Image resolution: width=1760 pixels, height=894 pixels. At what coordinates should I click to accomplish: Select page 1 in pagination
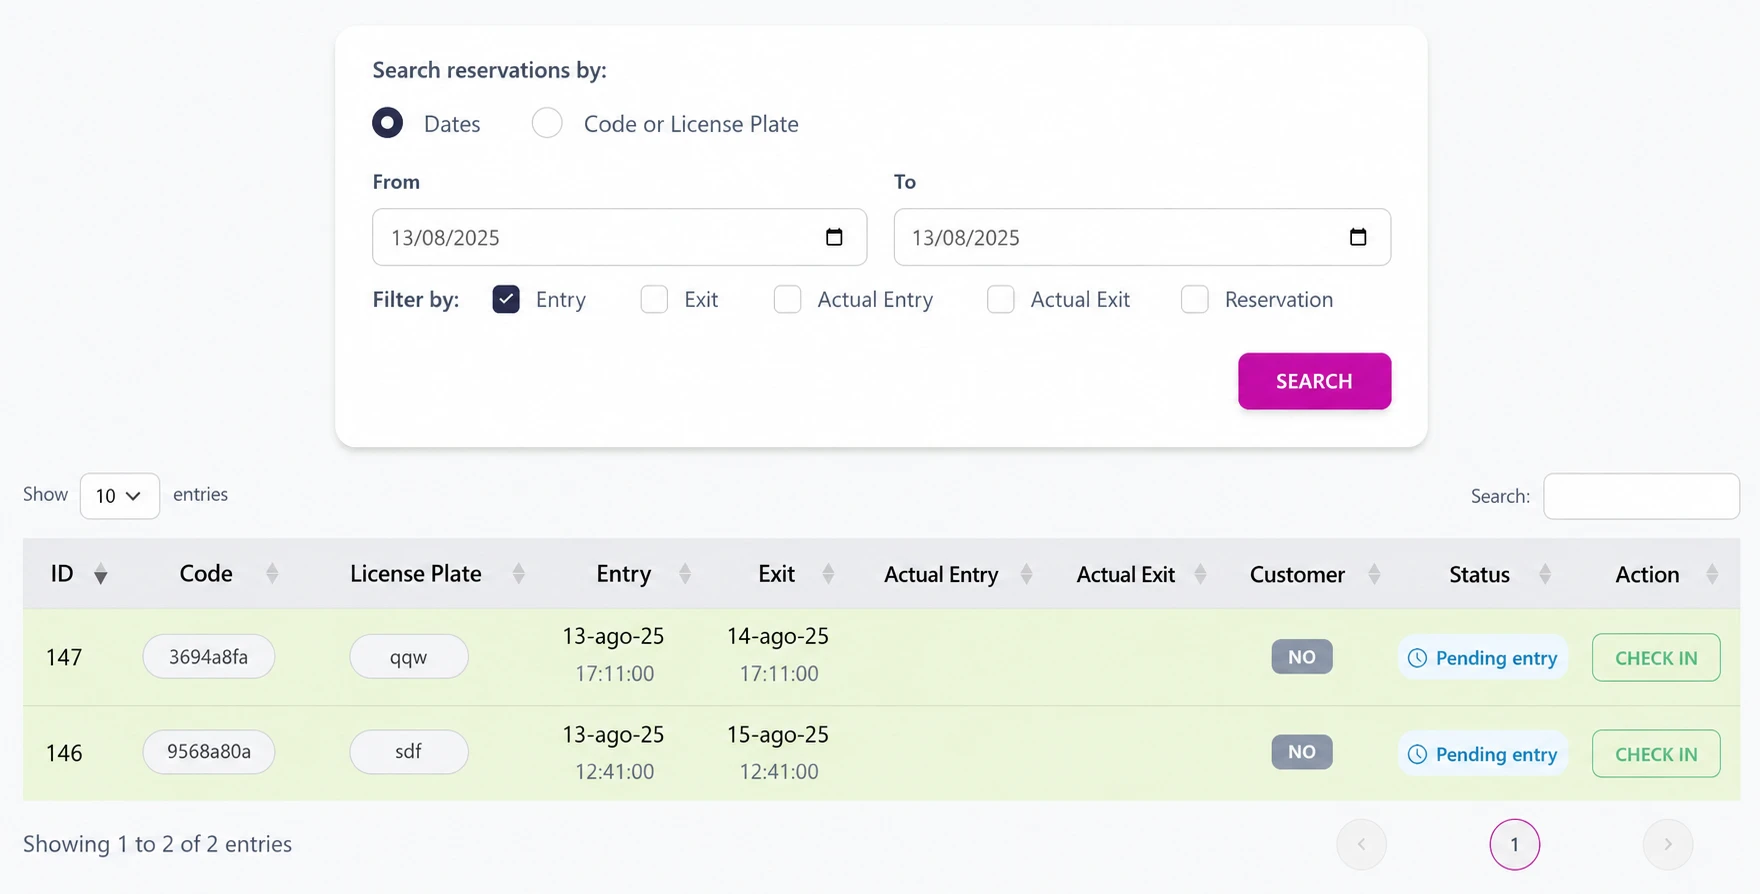pyautogui.click(x=1514, y=845)
